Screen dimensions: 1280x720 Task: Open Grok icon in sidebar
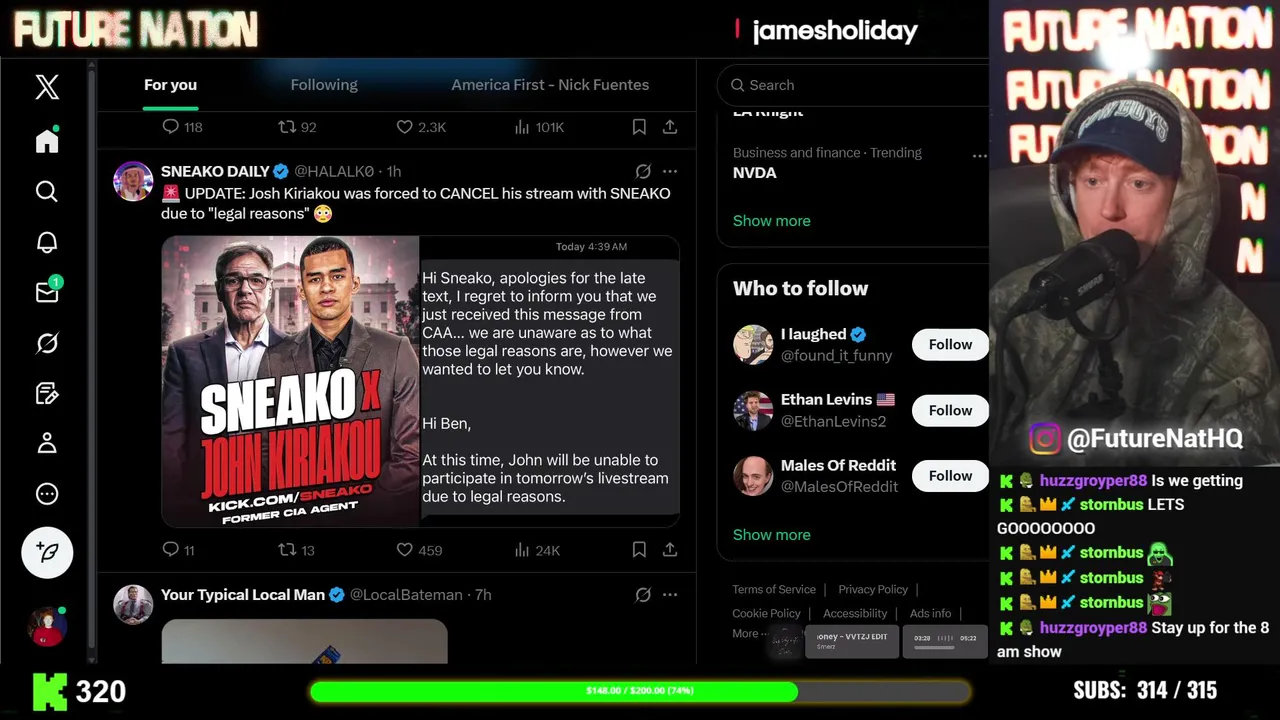(47, 343)
